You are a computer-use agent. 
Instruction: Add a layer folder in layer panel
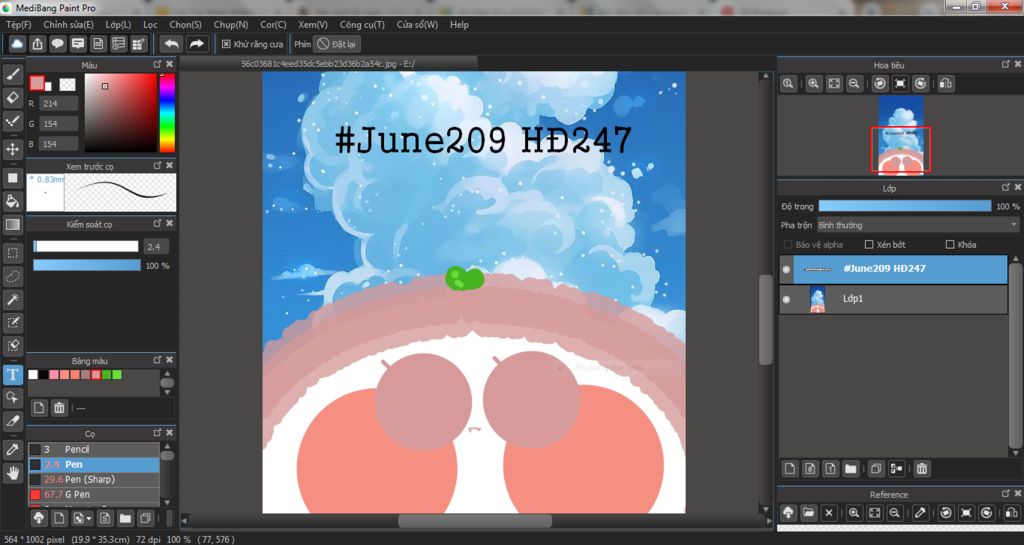[850, 469]
